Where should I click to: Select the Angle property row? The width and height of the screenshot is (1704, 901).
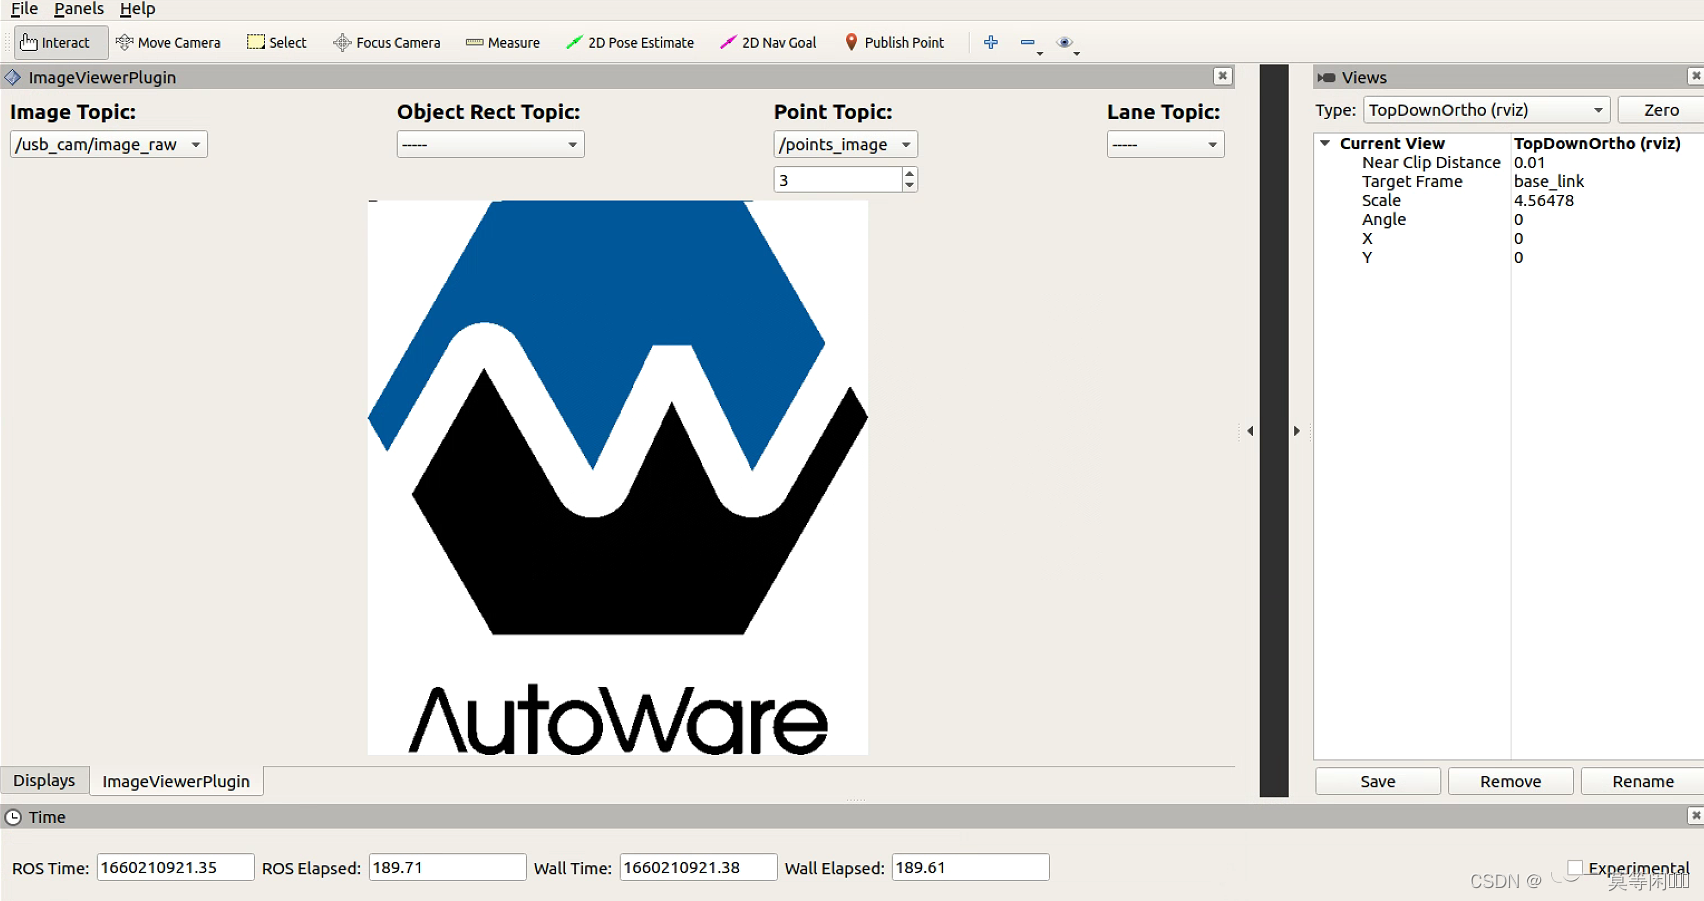tap(1384, 219)
